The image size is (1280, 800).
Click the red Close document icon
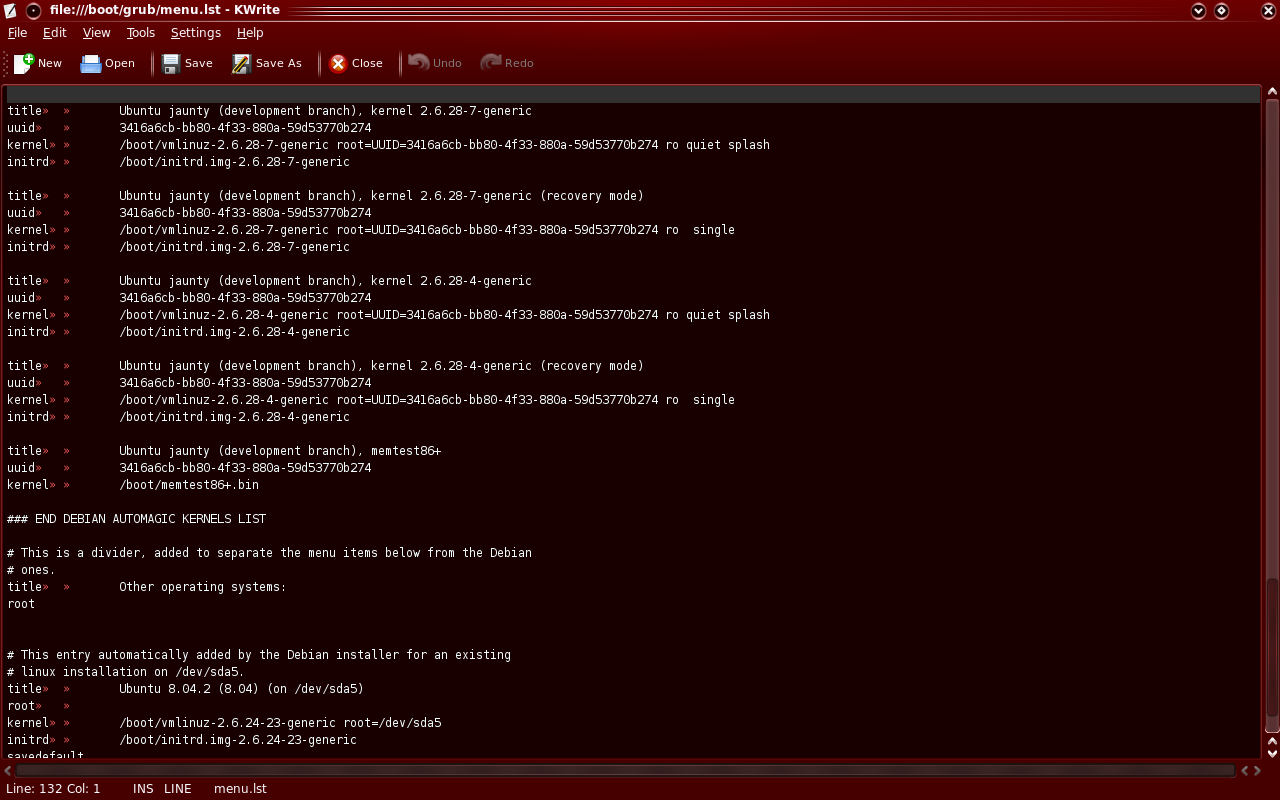tap(338, 63)
